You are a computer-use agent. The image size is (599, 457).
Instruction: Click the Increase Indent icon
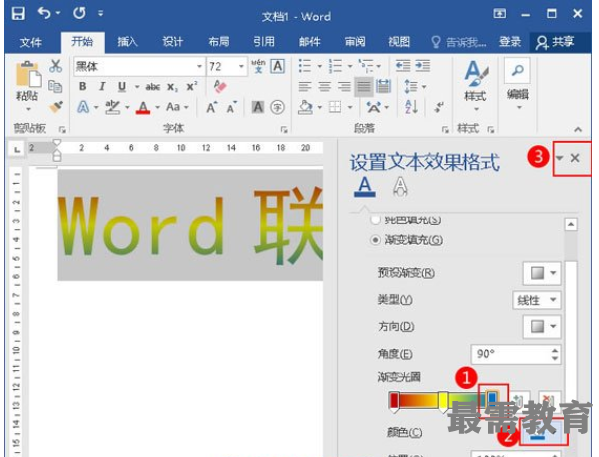(423, 66)
